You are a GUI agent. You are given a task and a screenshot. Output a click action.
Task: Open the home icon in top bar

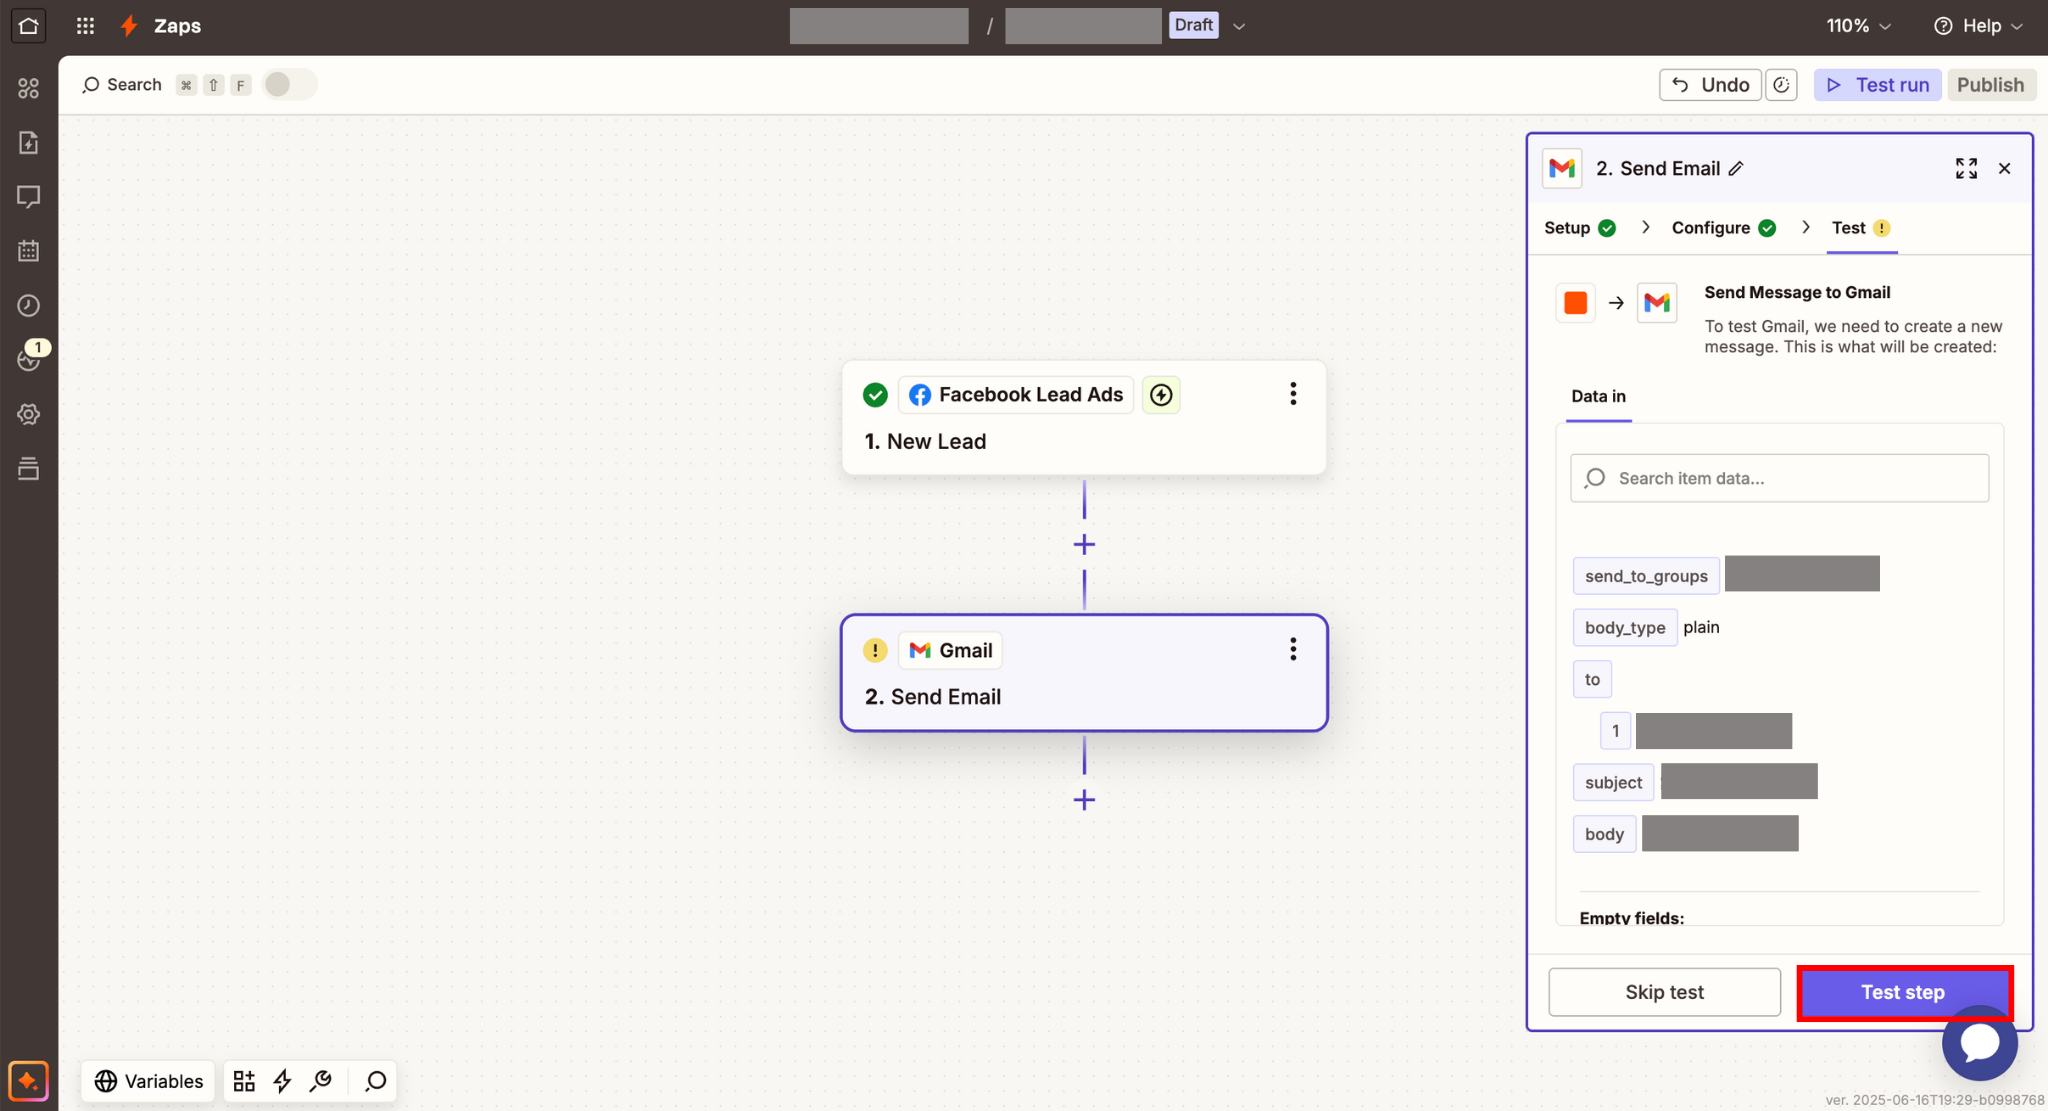tap(28, 26)
